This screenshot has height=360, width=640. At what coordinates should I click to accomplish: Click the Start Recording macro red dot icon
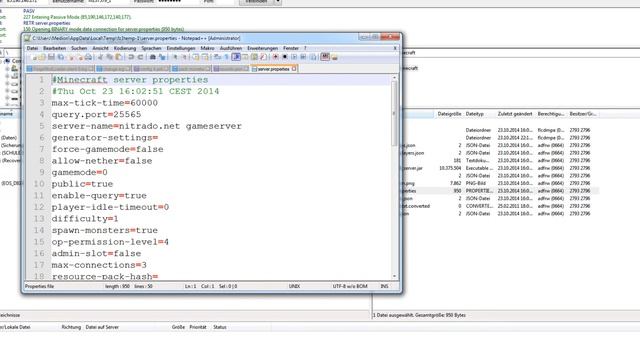pyautogui.click(x=275, y=57)
